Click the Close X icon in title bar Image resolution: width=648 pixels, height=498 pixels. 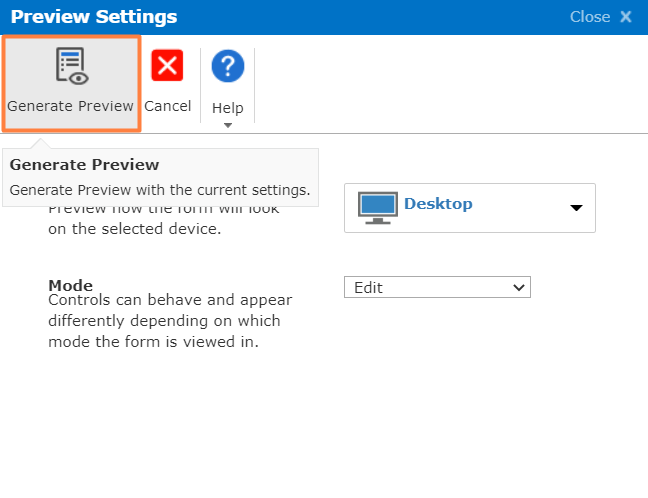pyautogui.click(x=626, y=17)
